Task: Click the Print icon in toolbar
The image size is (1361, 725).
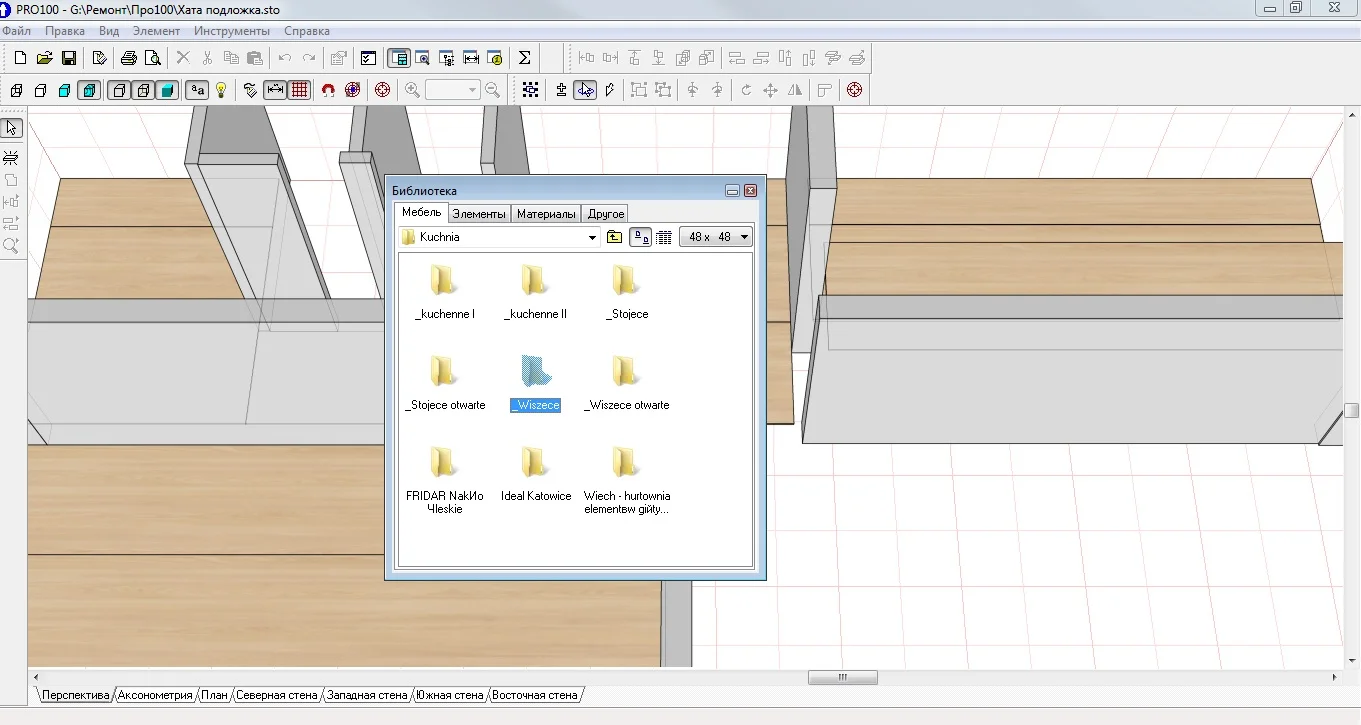Action: (x=129, y=58)
